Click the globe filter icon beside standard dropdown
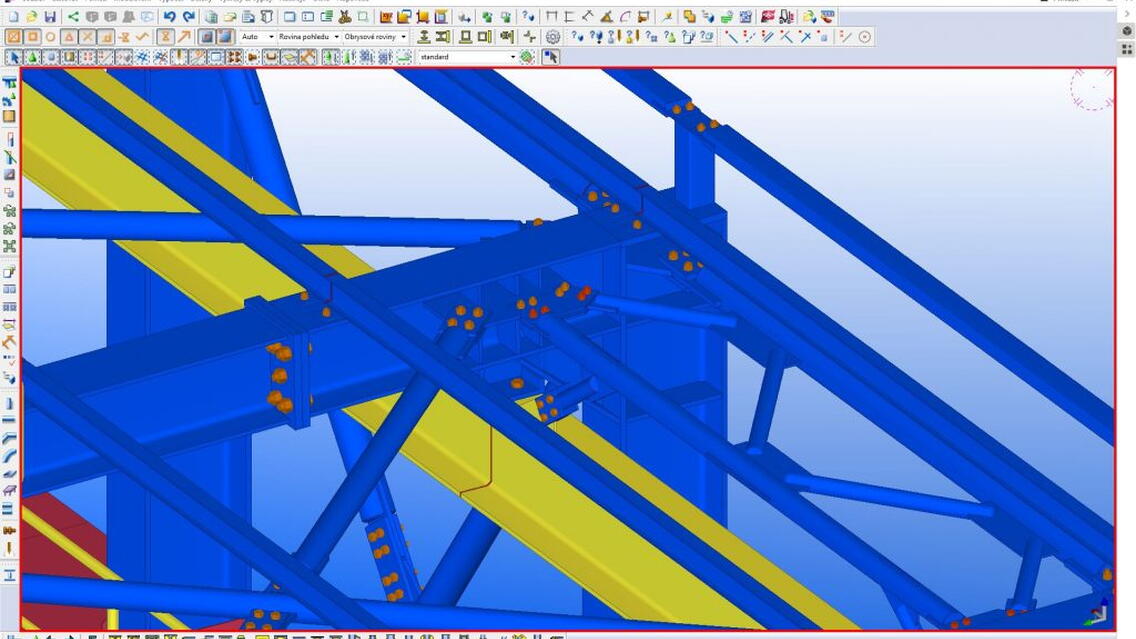Screen dimensions: 1136x639 coord(527,57)
